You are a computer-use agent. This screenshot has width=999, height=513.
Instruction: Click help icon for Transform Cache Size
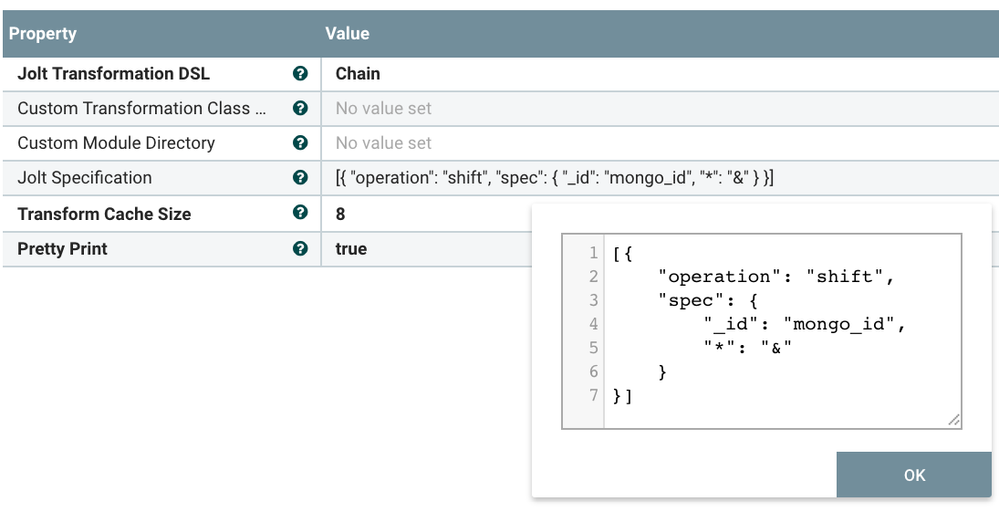pyautogui.click(x=299, y=213)
